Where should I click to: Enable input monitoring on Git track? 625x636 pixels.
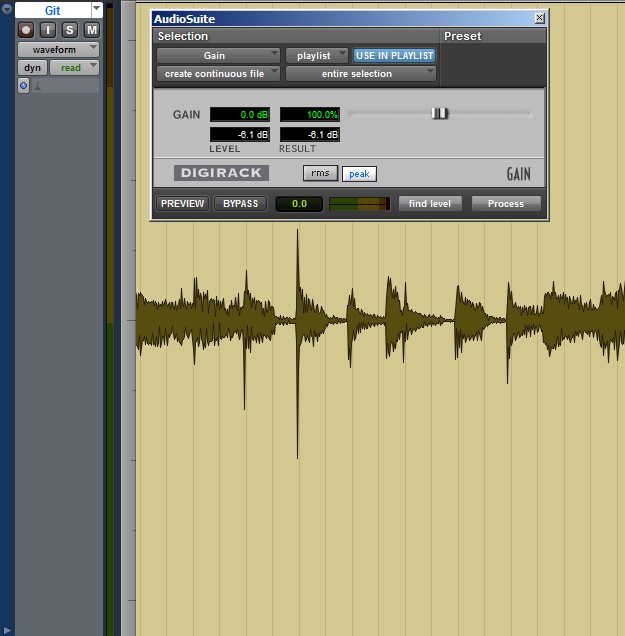[48, 30]
